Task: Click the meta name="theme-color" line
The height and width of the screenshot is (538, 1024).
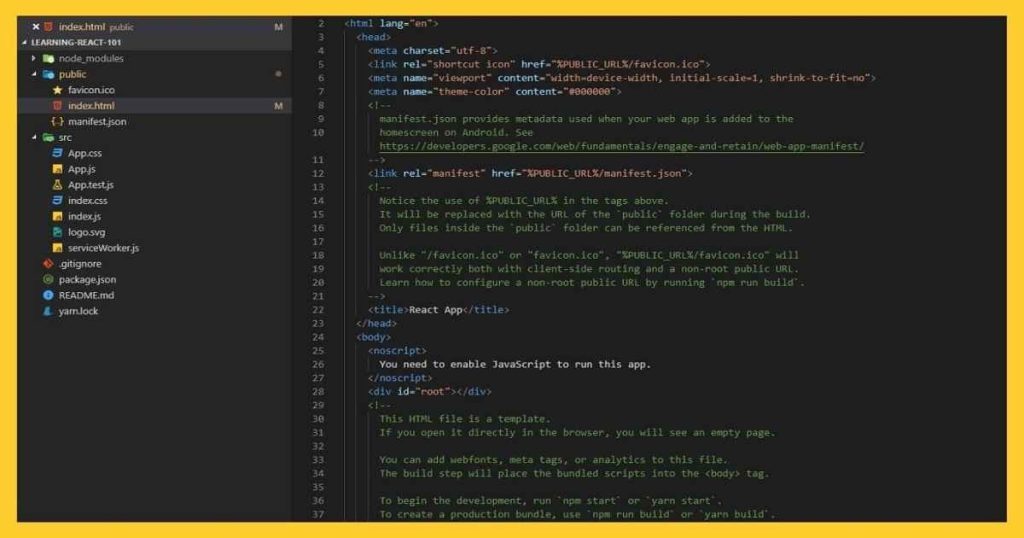Action: [x=494, y=91]
